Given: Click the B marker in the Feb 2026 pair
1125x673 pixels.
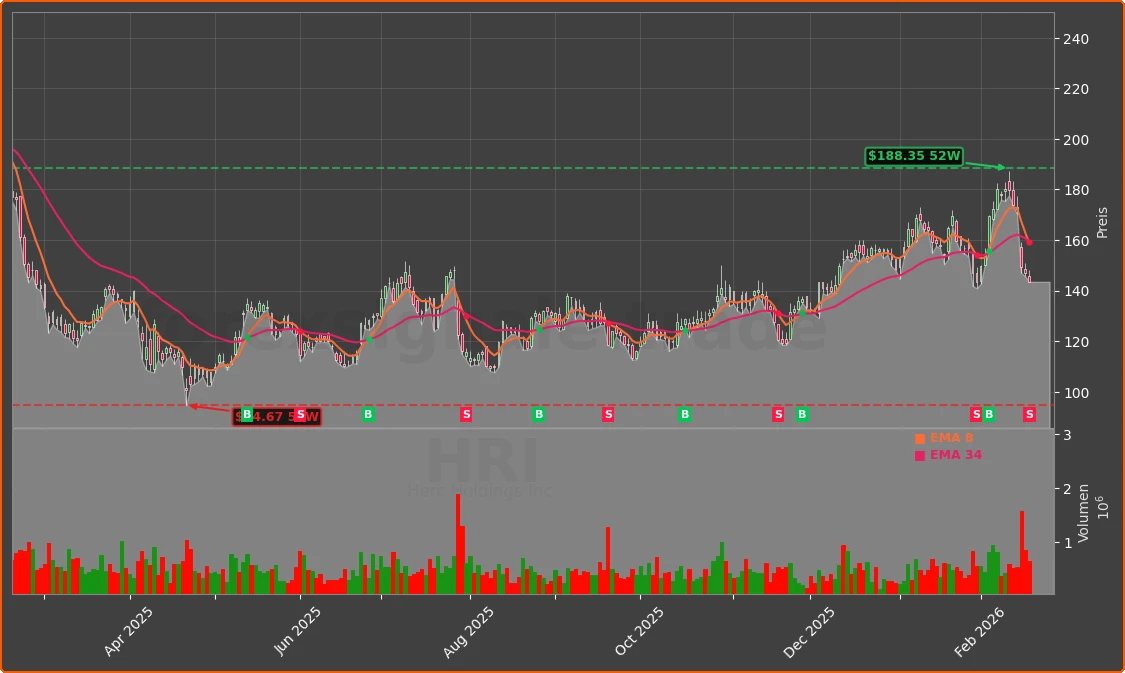Looking at the screenshot, I should pos(989,415).
